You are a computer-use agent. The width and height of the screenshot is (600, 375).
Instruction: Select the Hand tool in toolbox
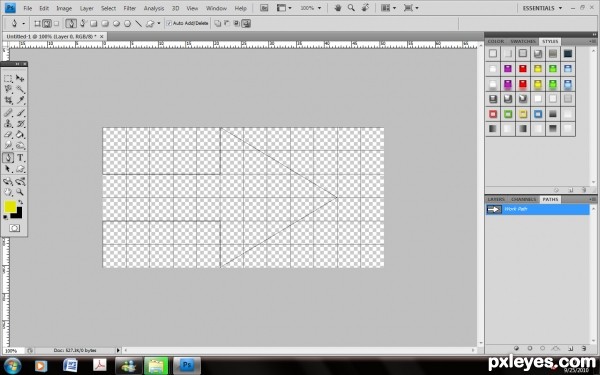[8, 192]
